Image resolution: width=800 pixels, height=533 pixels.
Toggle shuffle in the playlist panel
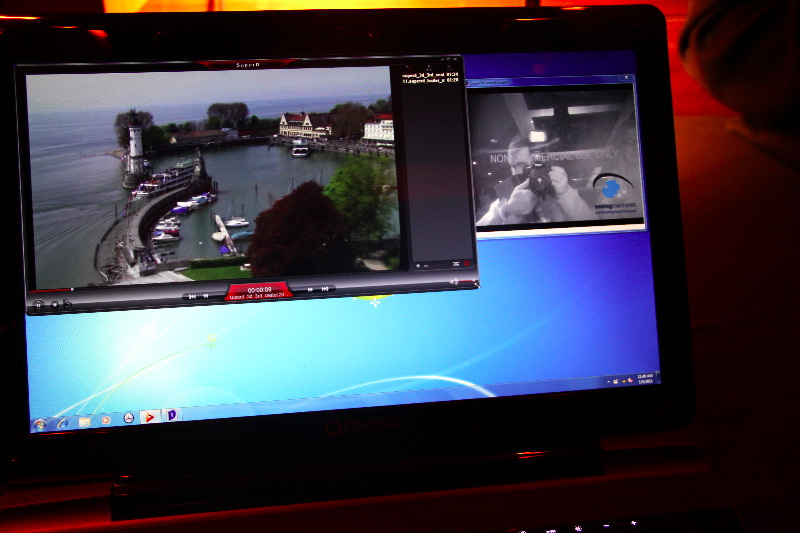[453, 265]
